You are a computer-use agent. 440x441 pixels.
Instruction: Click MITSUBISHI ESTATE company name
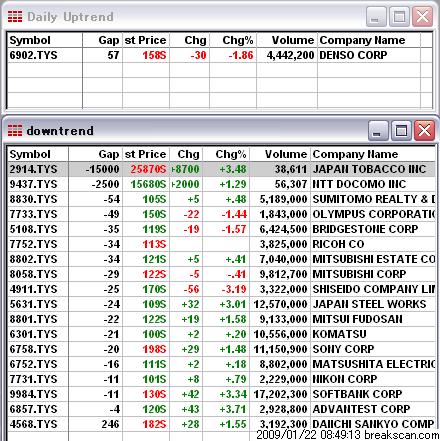tap(373, 259)
